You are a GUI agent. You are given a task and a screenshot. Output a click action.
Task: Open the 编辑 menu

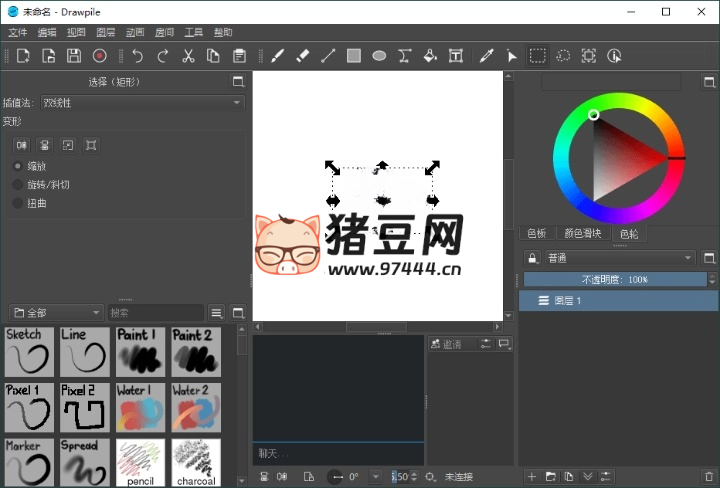[x=47, y=32]
